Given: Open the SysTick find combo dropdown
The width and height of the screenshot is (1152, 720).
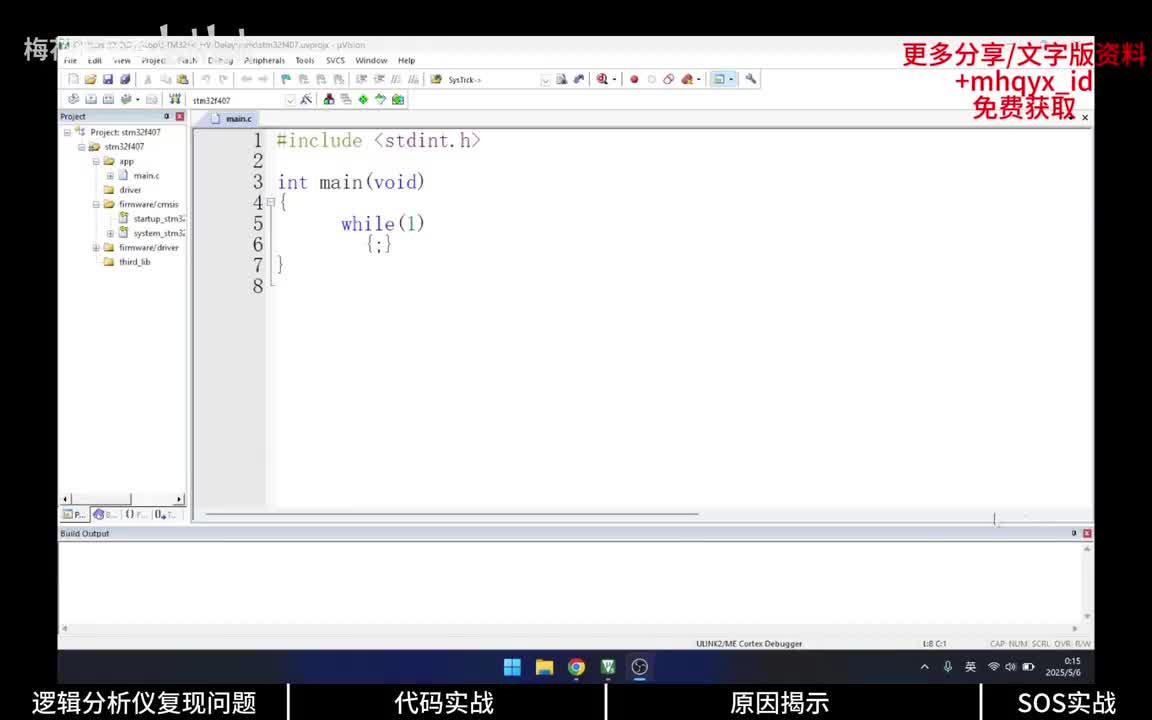Looking at the screenshot, I should point(545,80).
